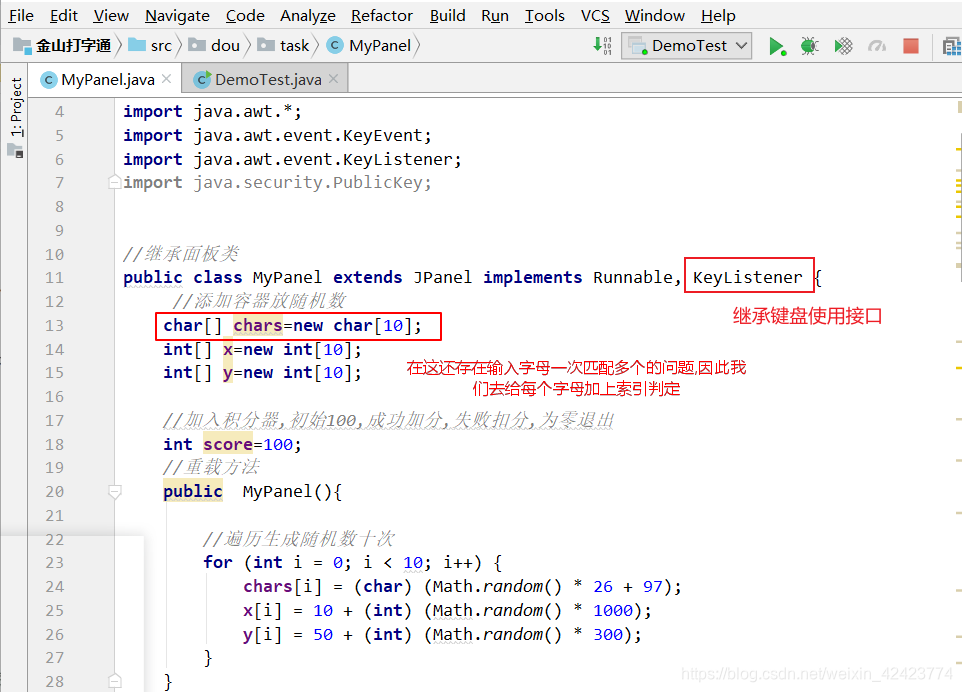Click the profiler gauge icon
Viewport: 962px width, 692px height.
877,46
